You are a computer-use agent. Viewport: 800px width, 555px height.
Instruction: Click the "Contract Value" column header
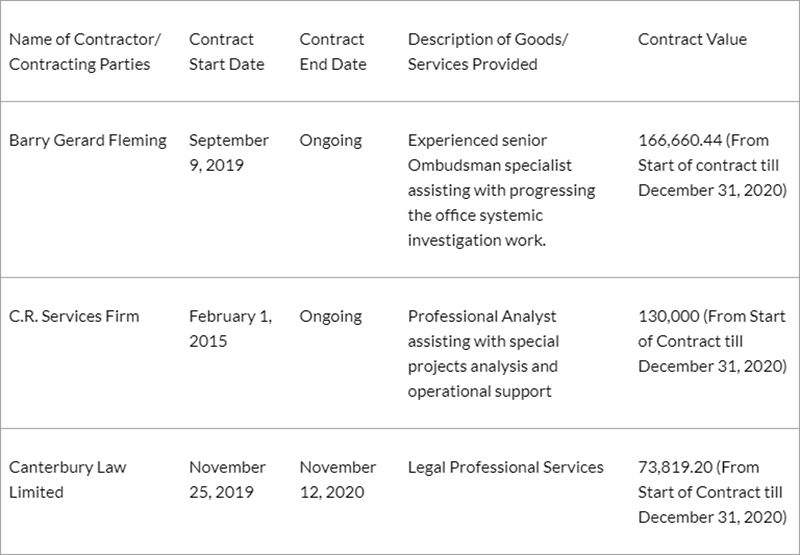click(x=692, y=40)
